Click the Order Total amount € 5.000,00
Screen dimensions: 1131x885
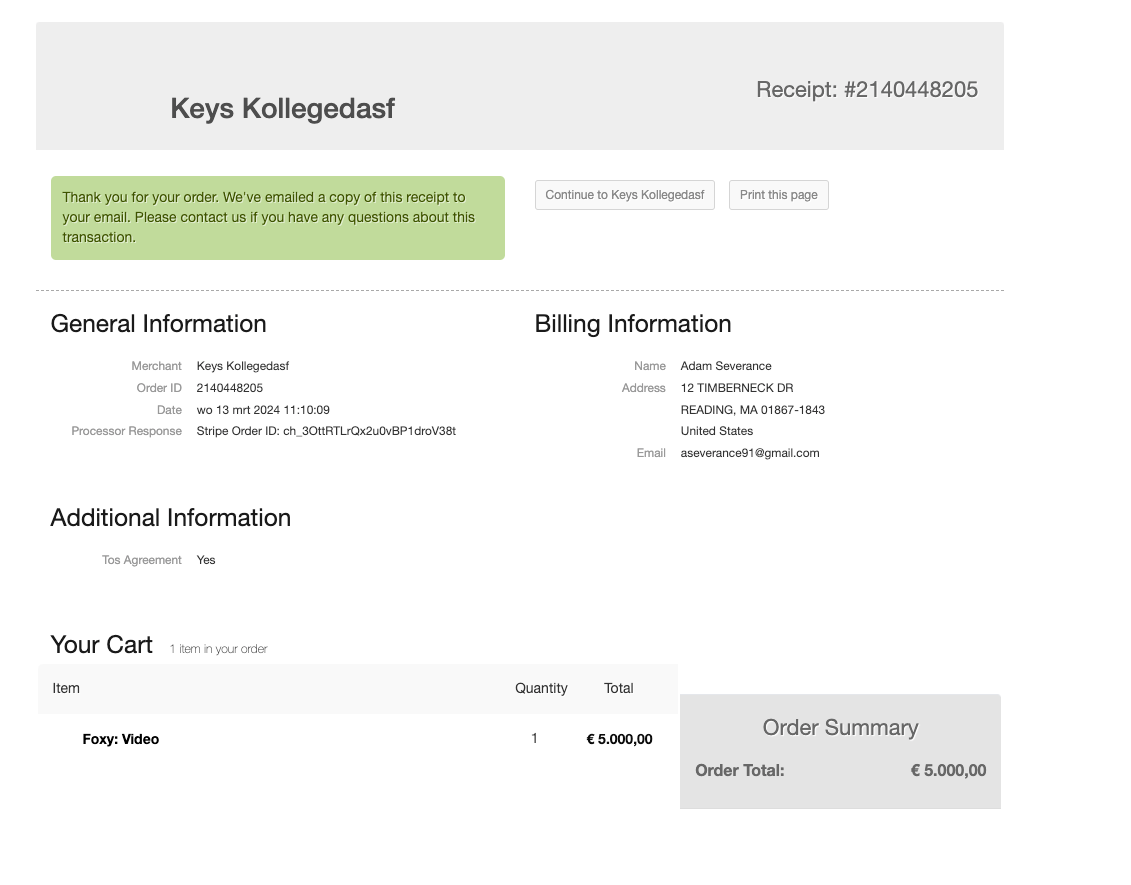click(948, 771)
